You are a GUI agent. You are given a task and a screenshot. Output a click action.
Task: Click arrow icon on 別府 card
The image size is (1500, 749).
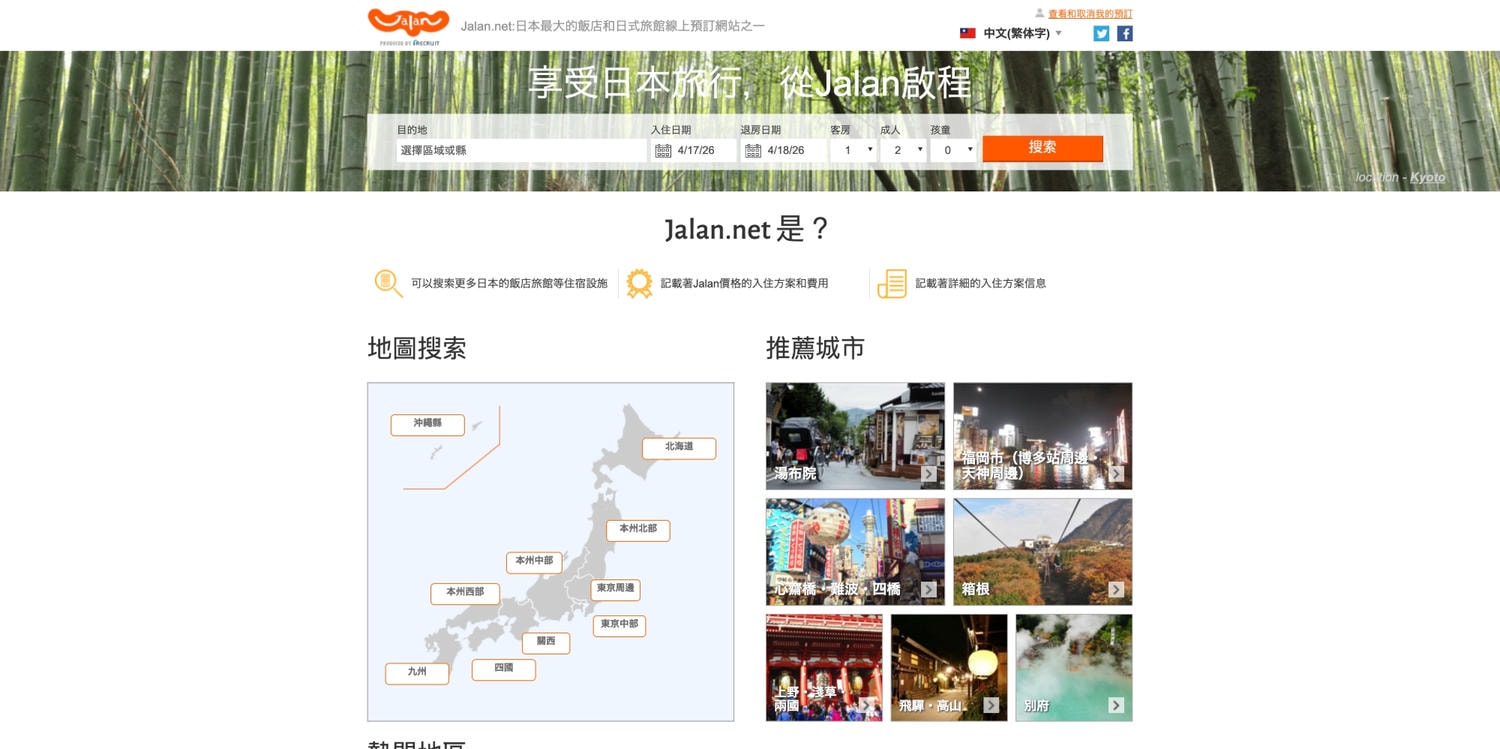1116,706
